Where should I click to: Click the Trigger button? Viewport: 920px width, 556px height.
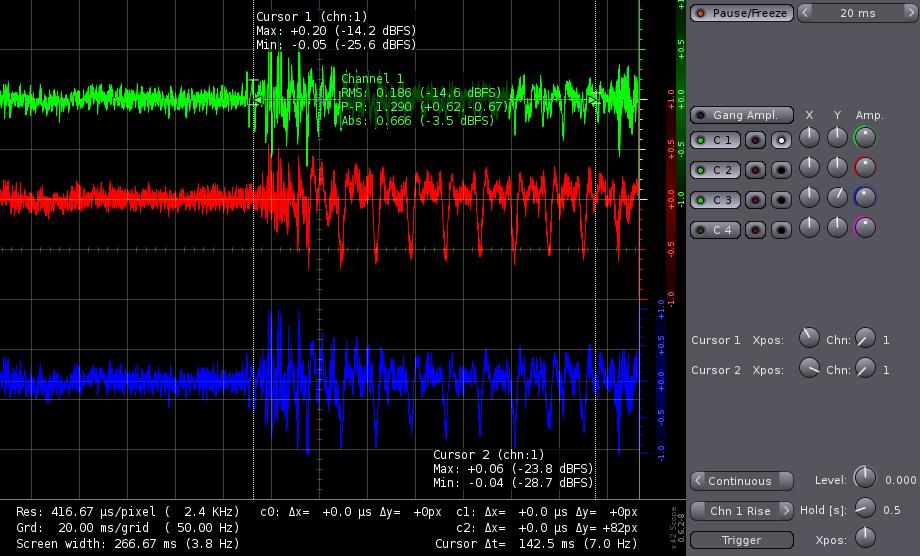pos(742,540)
